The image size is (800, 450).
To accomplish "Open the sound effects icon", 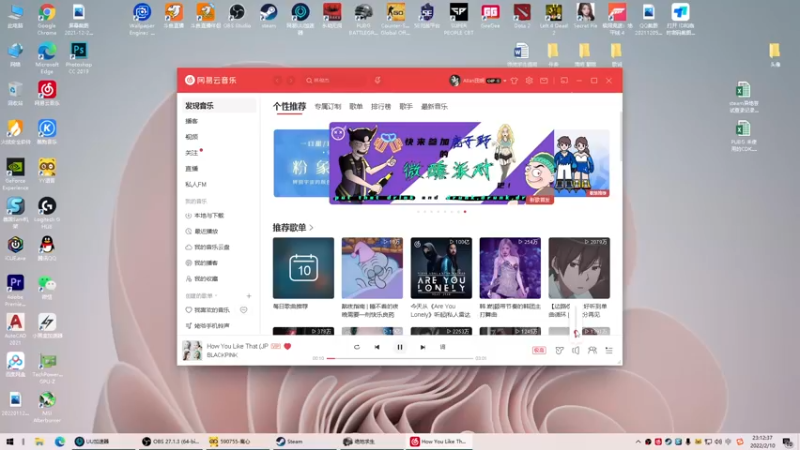I will point(560,350).
